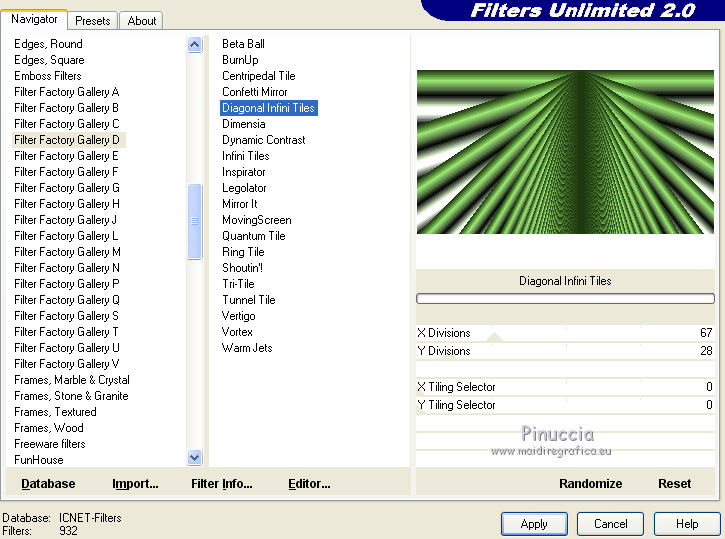Select the Diagonal Infini Tiles filter

(x=269, y=108)
